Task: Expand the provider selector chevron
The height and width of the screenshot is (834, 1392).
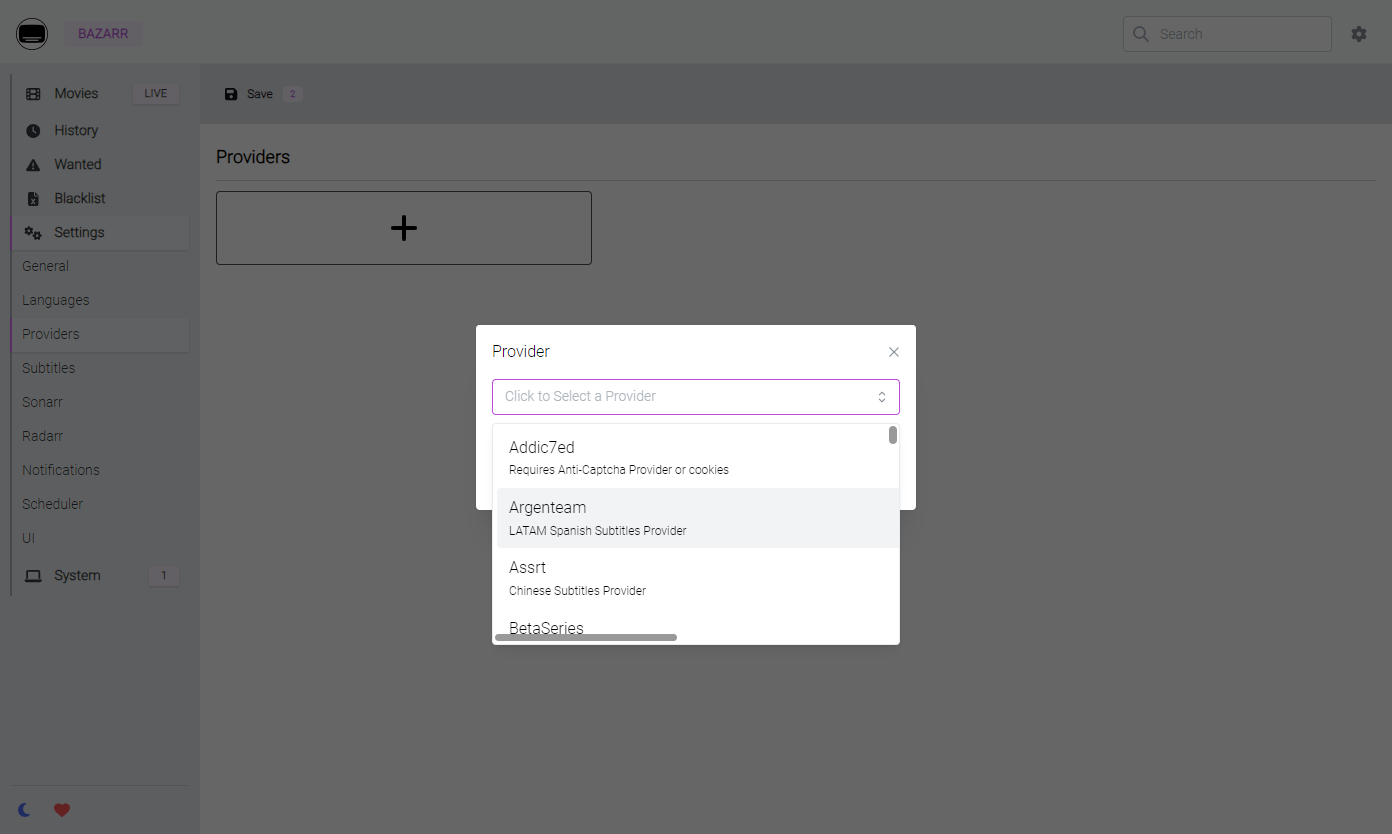Action: [x=882, y=397]
